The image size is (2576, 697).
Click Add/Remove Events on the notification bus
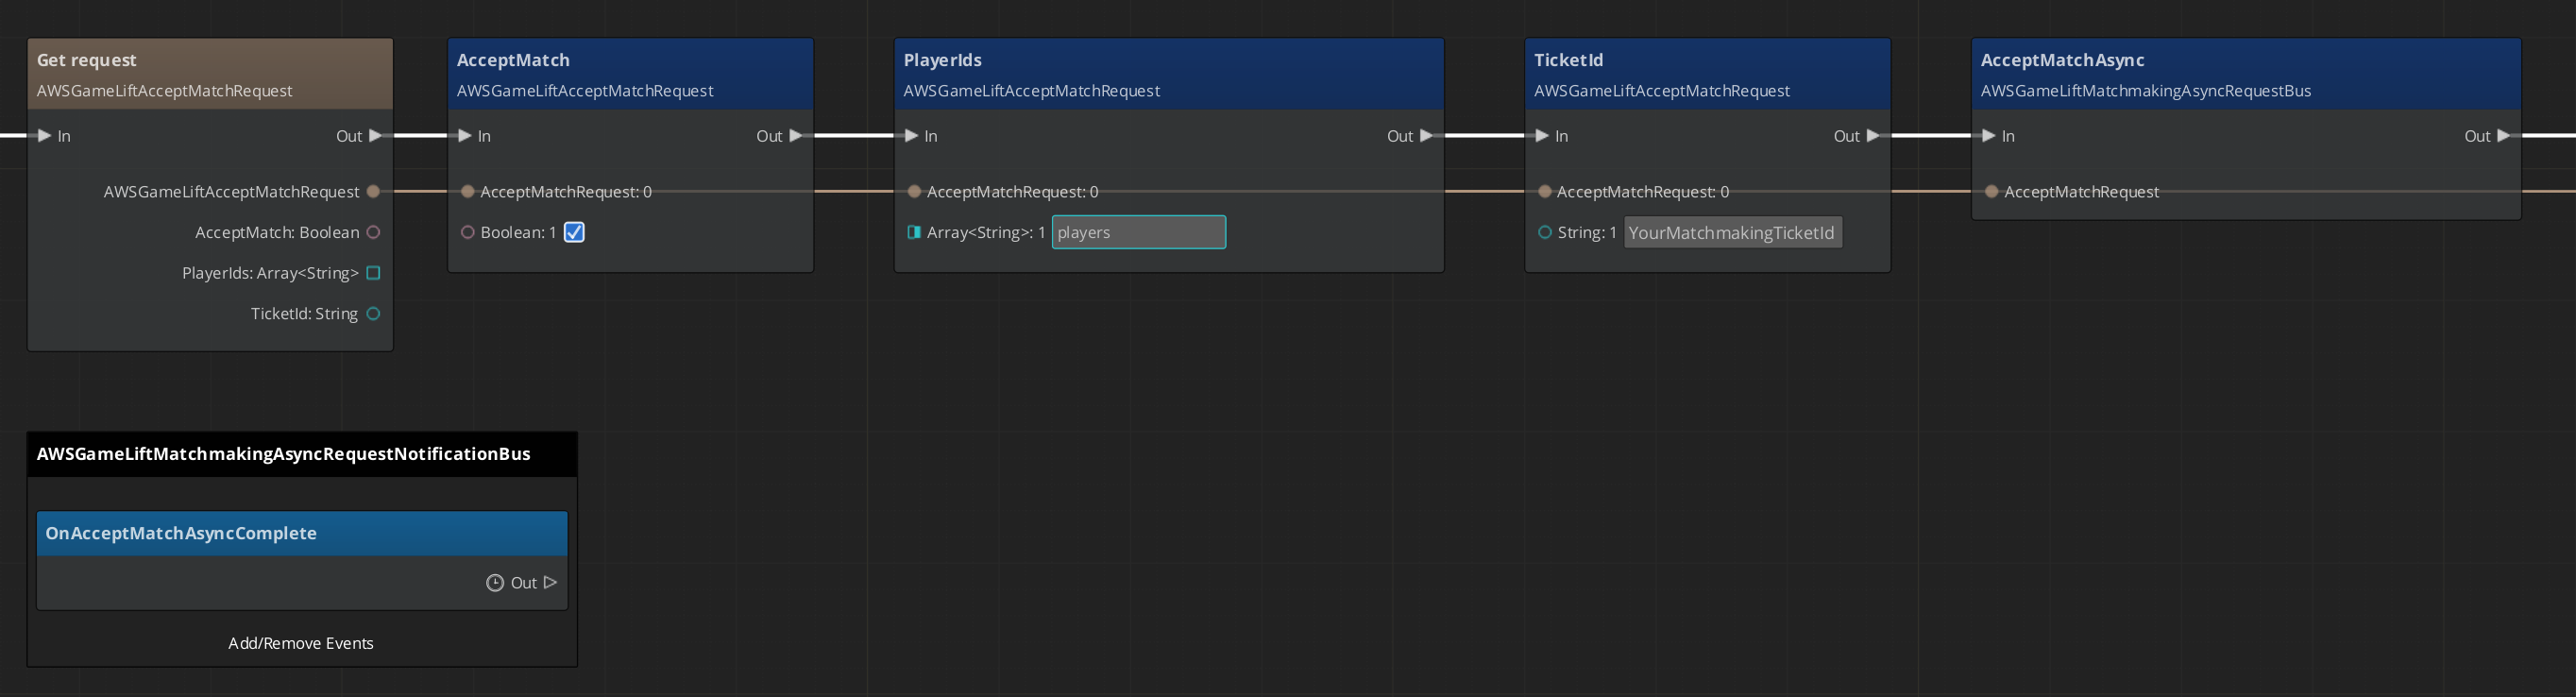point(301,643)
